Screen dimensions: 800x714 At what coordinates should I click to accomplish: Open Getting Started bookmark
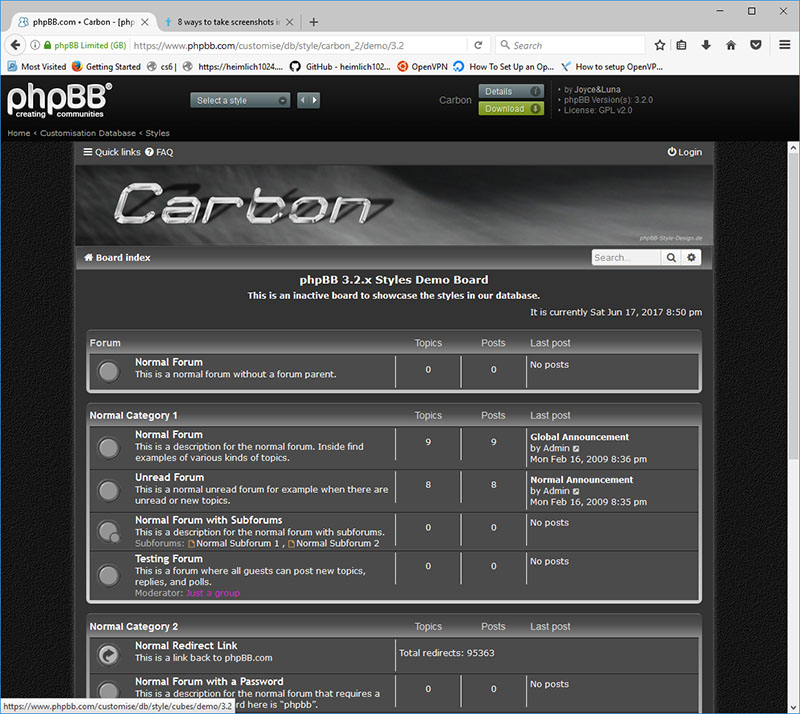(106, 66)
